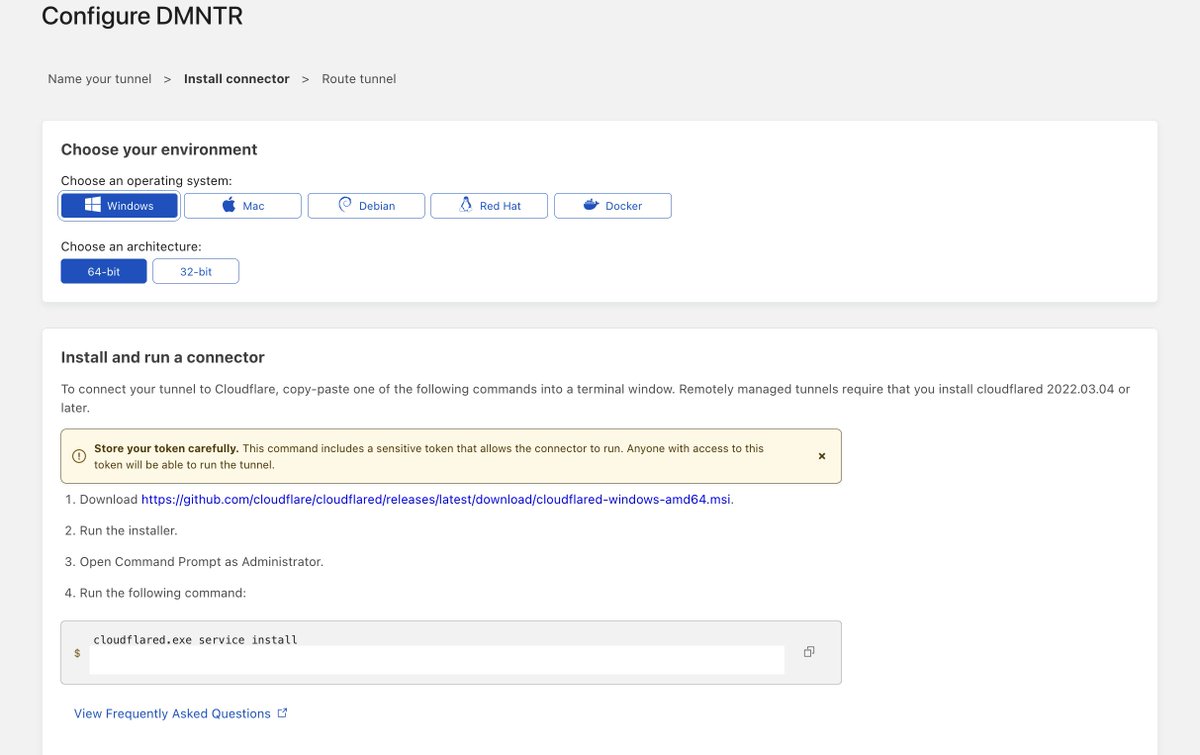This screenshot has width=1200, height=755.
Task: Open View Frequently Asked Questions link
Action: 172,713
